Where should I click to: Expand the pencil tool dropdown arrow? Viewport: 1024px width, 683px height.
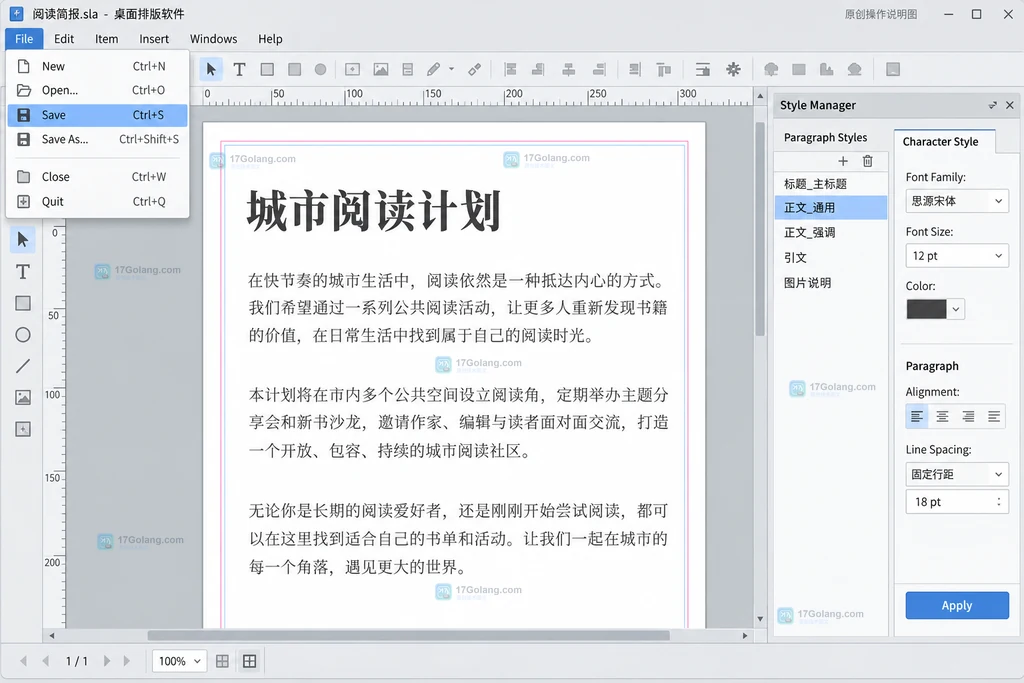[451, 69]
